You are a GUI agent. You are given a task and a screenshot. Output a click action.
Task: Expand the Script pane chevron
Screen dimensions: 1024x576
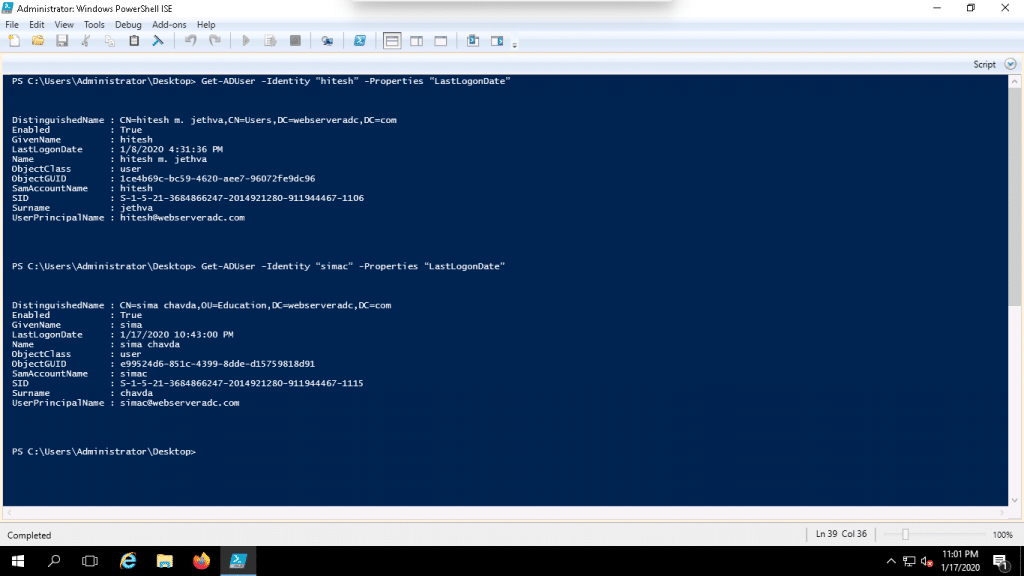coord(1009,63)
